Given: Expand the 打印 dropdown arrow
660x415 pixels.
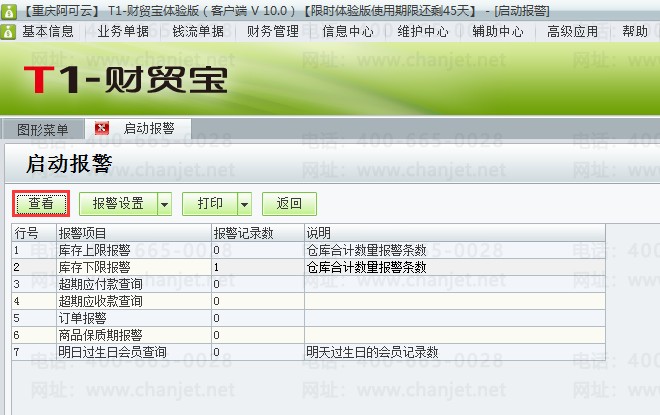Looking at the screenshot, I should tap(245, 204).
